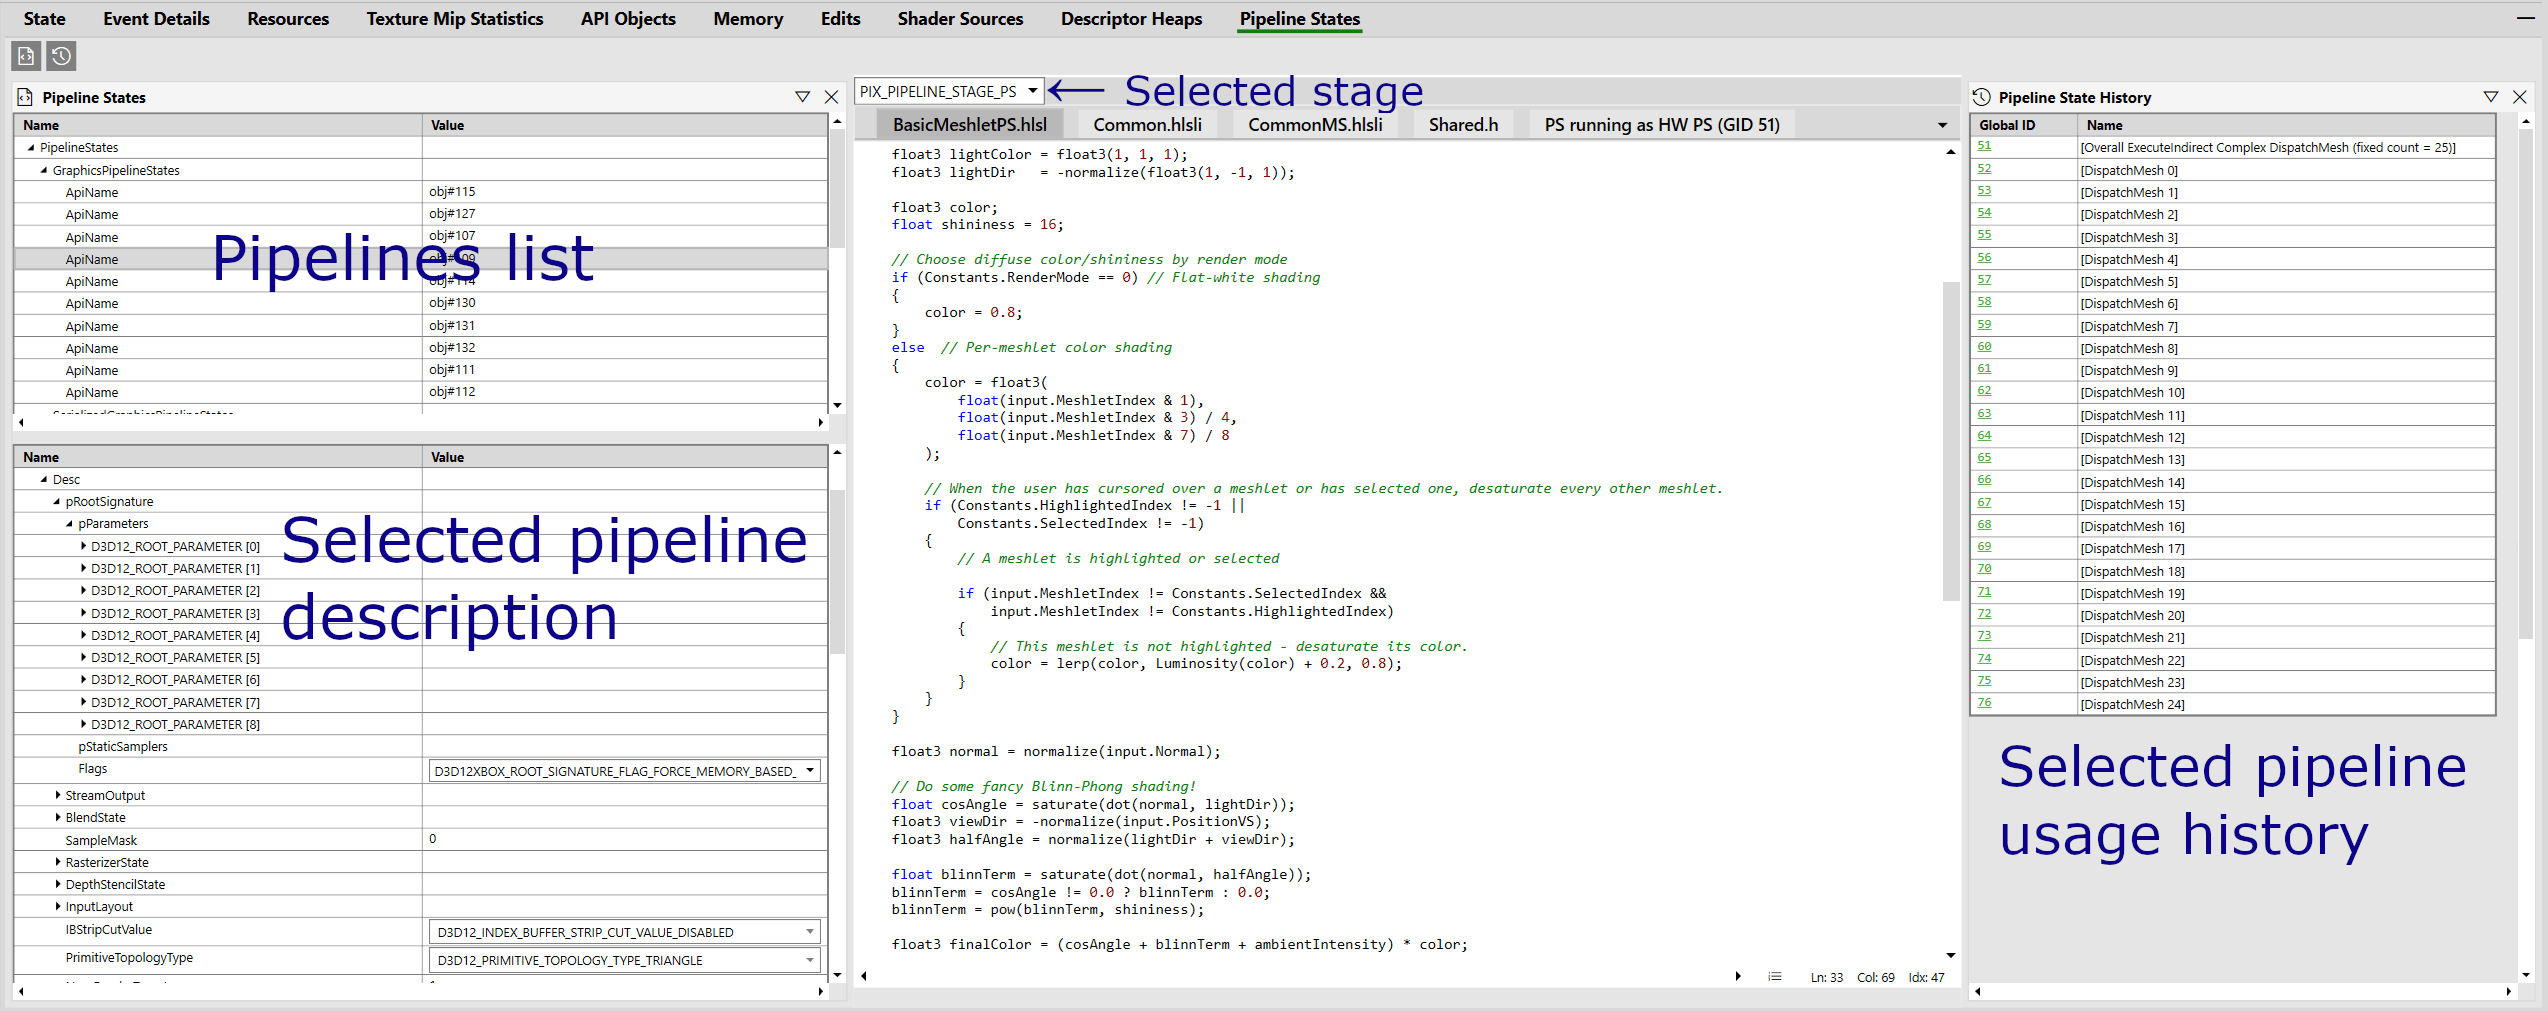This screenshot has height=1011, width=2548.
Task: Select PS running as HW PS (GID 51) tab
Action: click(x=1662, y=125)
